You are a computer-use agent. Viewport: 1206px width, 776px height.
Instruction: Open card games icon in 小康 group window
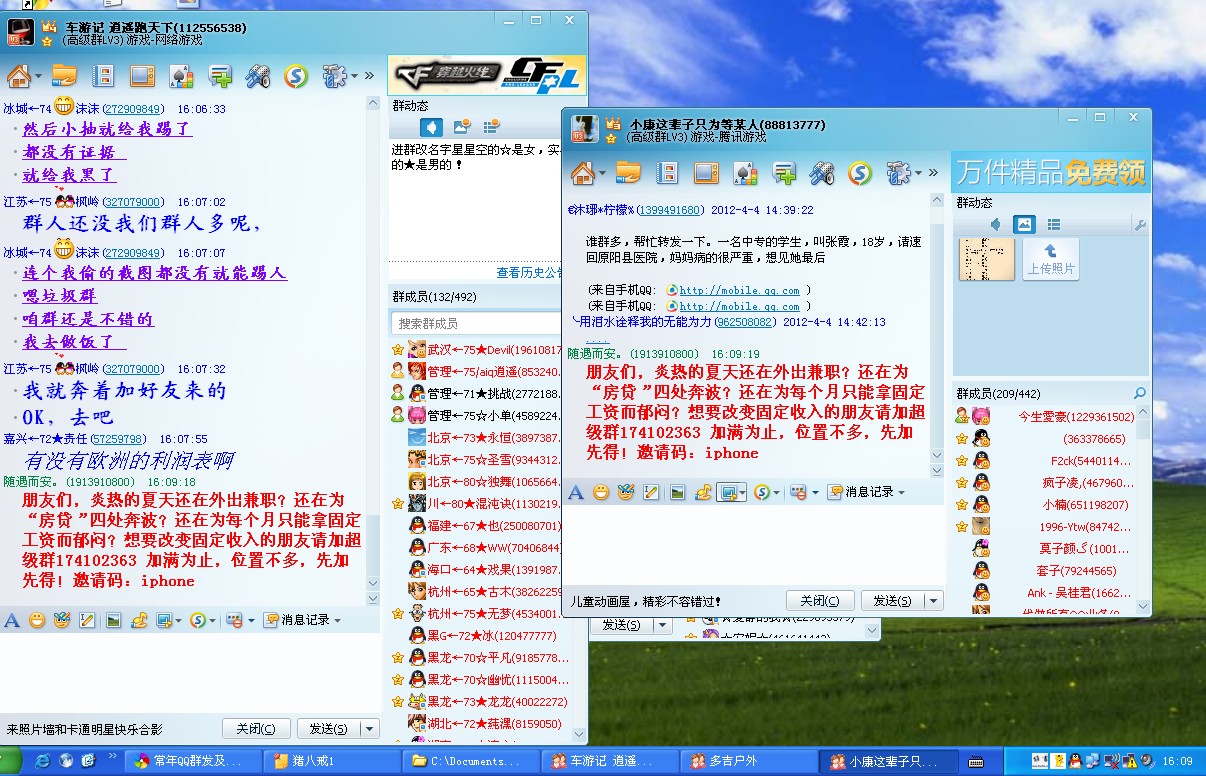point(745,173)
